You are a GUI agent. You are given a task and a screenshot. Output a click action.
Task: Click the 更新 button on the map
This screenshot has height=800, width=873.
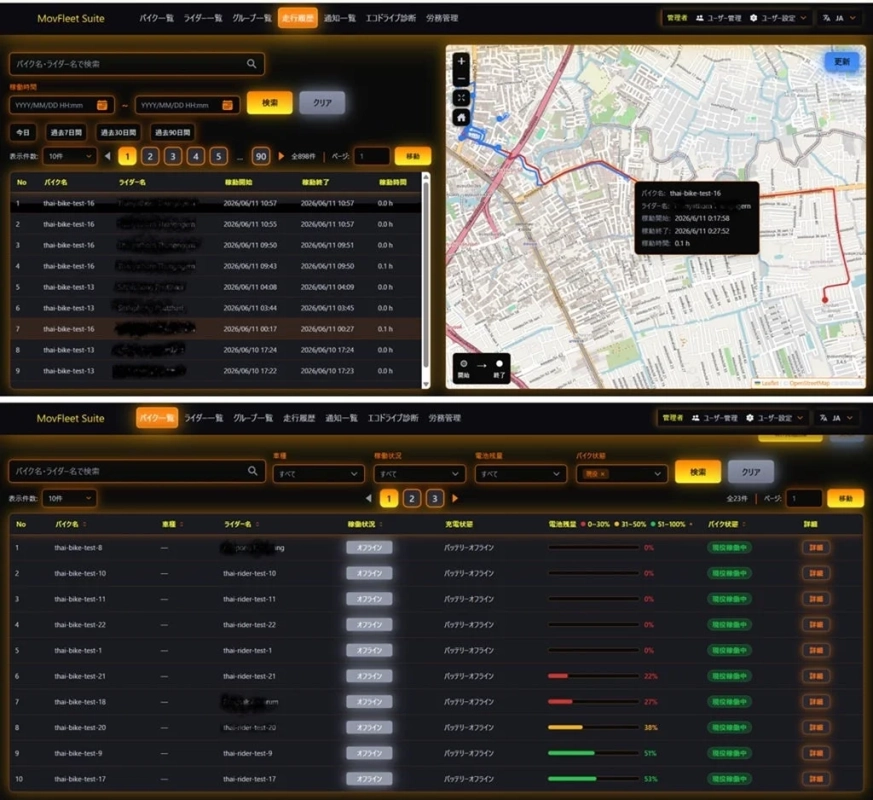pos(841,61)
